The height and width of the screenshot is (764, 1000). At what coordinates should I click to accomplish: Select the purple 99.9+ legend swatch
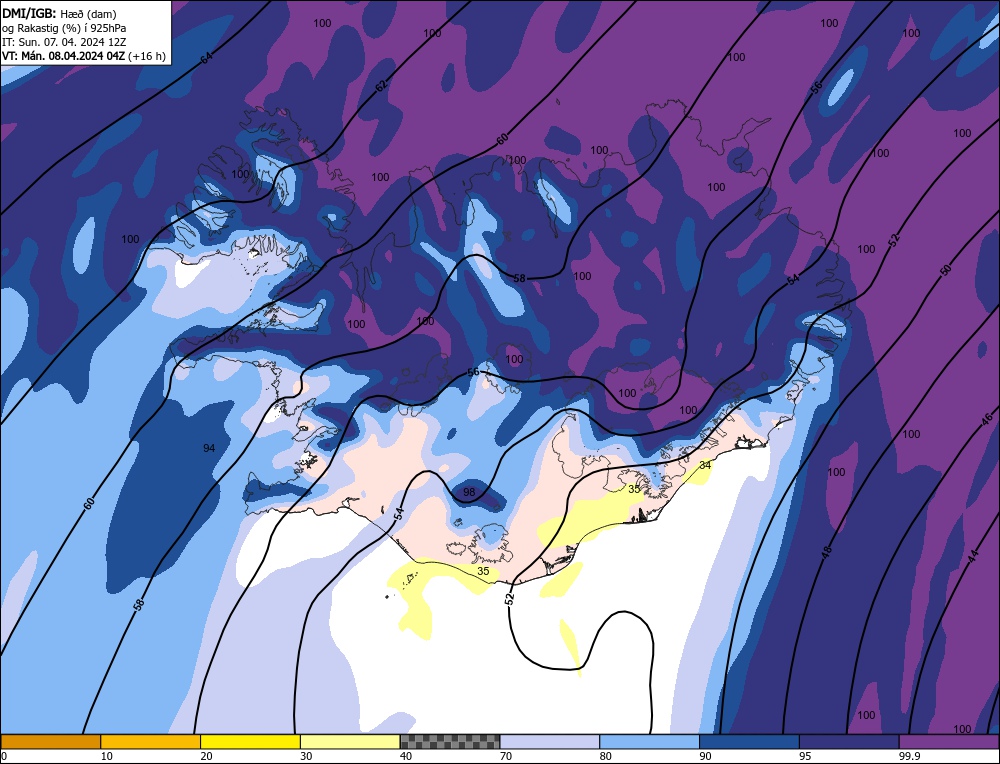(949, 741)
